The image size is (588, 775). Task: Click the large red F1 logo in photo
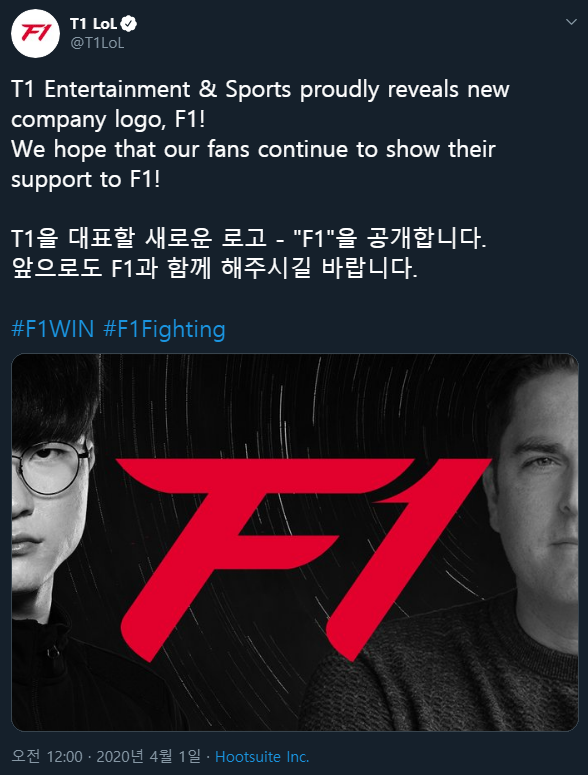click(303, 559)
